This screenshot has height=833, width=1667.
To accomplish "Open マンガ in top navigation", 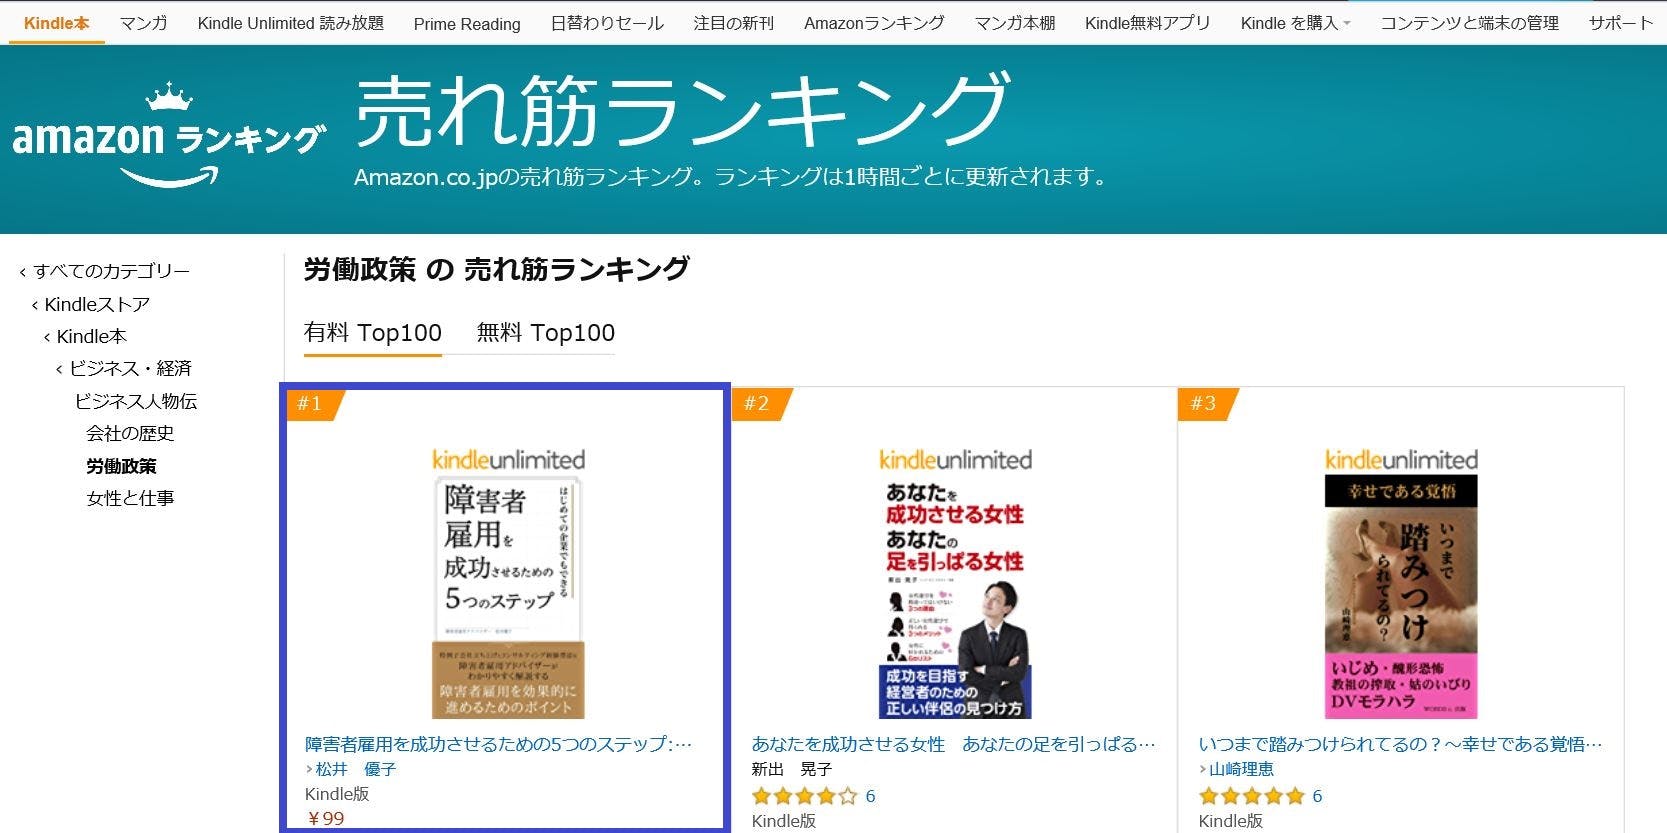I will coord(143,23).
